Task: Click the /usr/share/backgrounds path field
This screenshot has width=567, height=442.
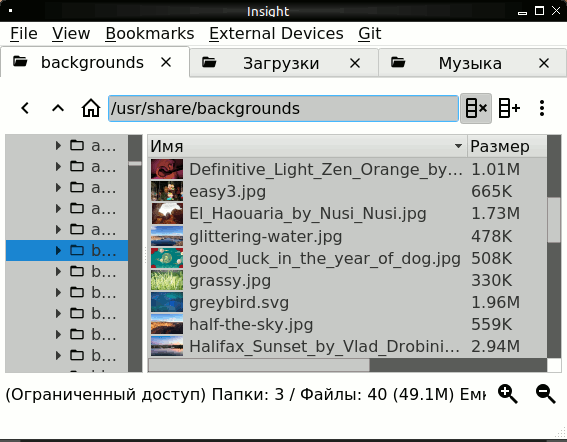Action: [284, 109]
